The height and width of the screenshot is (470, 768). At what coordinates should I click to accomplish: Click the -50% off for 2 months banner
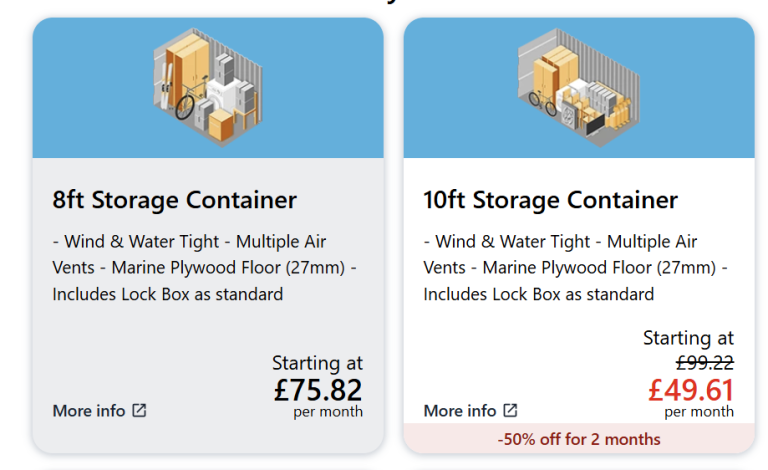[x=579, y=439]
